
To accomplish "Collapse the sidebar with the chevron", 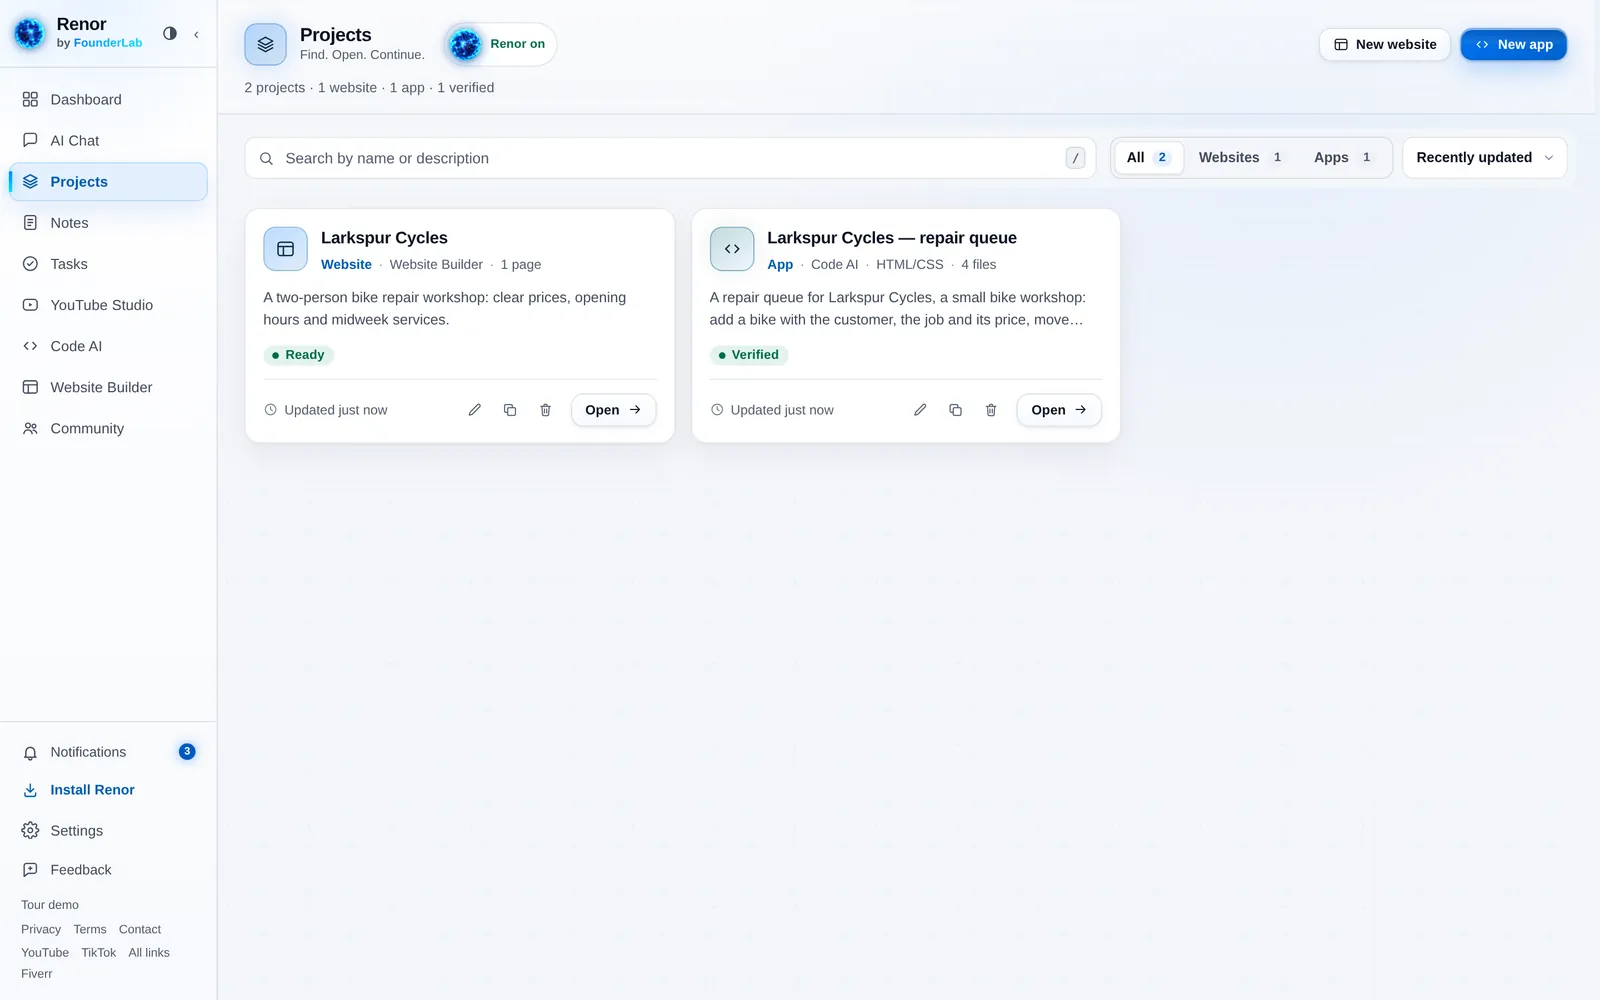I will coord(196,34).
